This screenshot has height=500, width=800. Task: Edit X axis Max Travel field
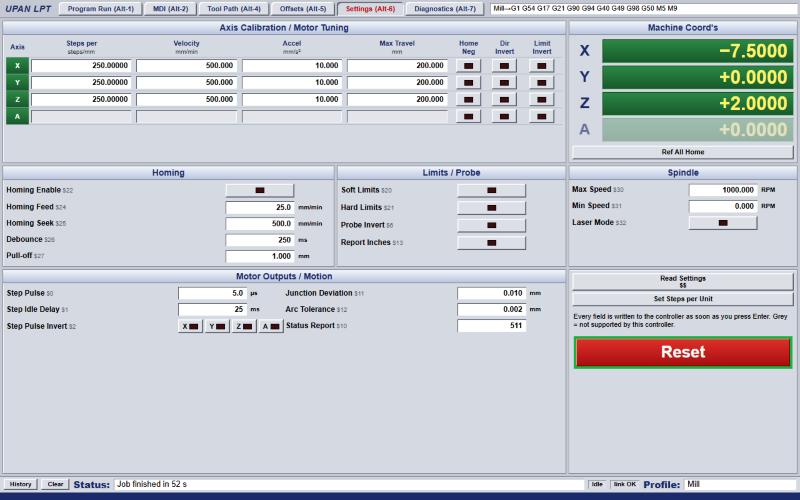coord(397,66)
